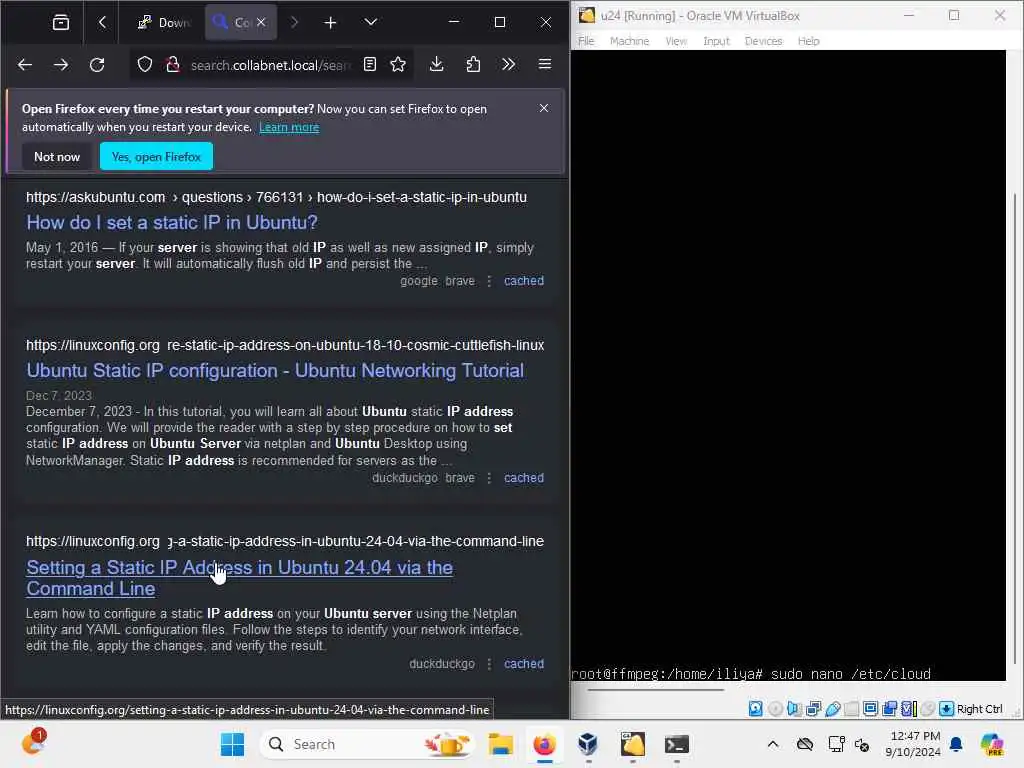
Task: Click VirtualBox shared folders indicator
Action: pyautogui.click(x=852, y=709)
